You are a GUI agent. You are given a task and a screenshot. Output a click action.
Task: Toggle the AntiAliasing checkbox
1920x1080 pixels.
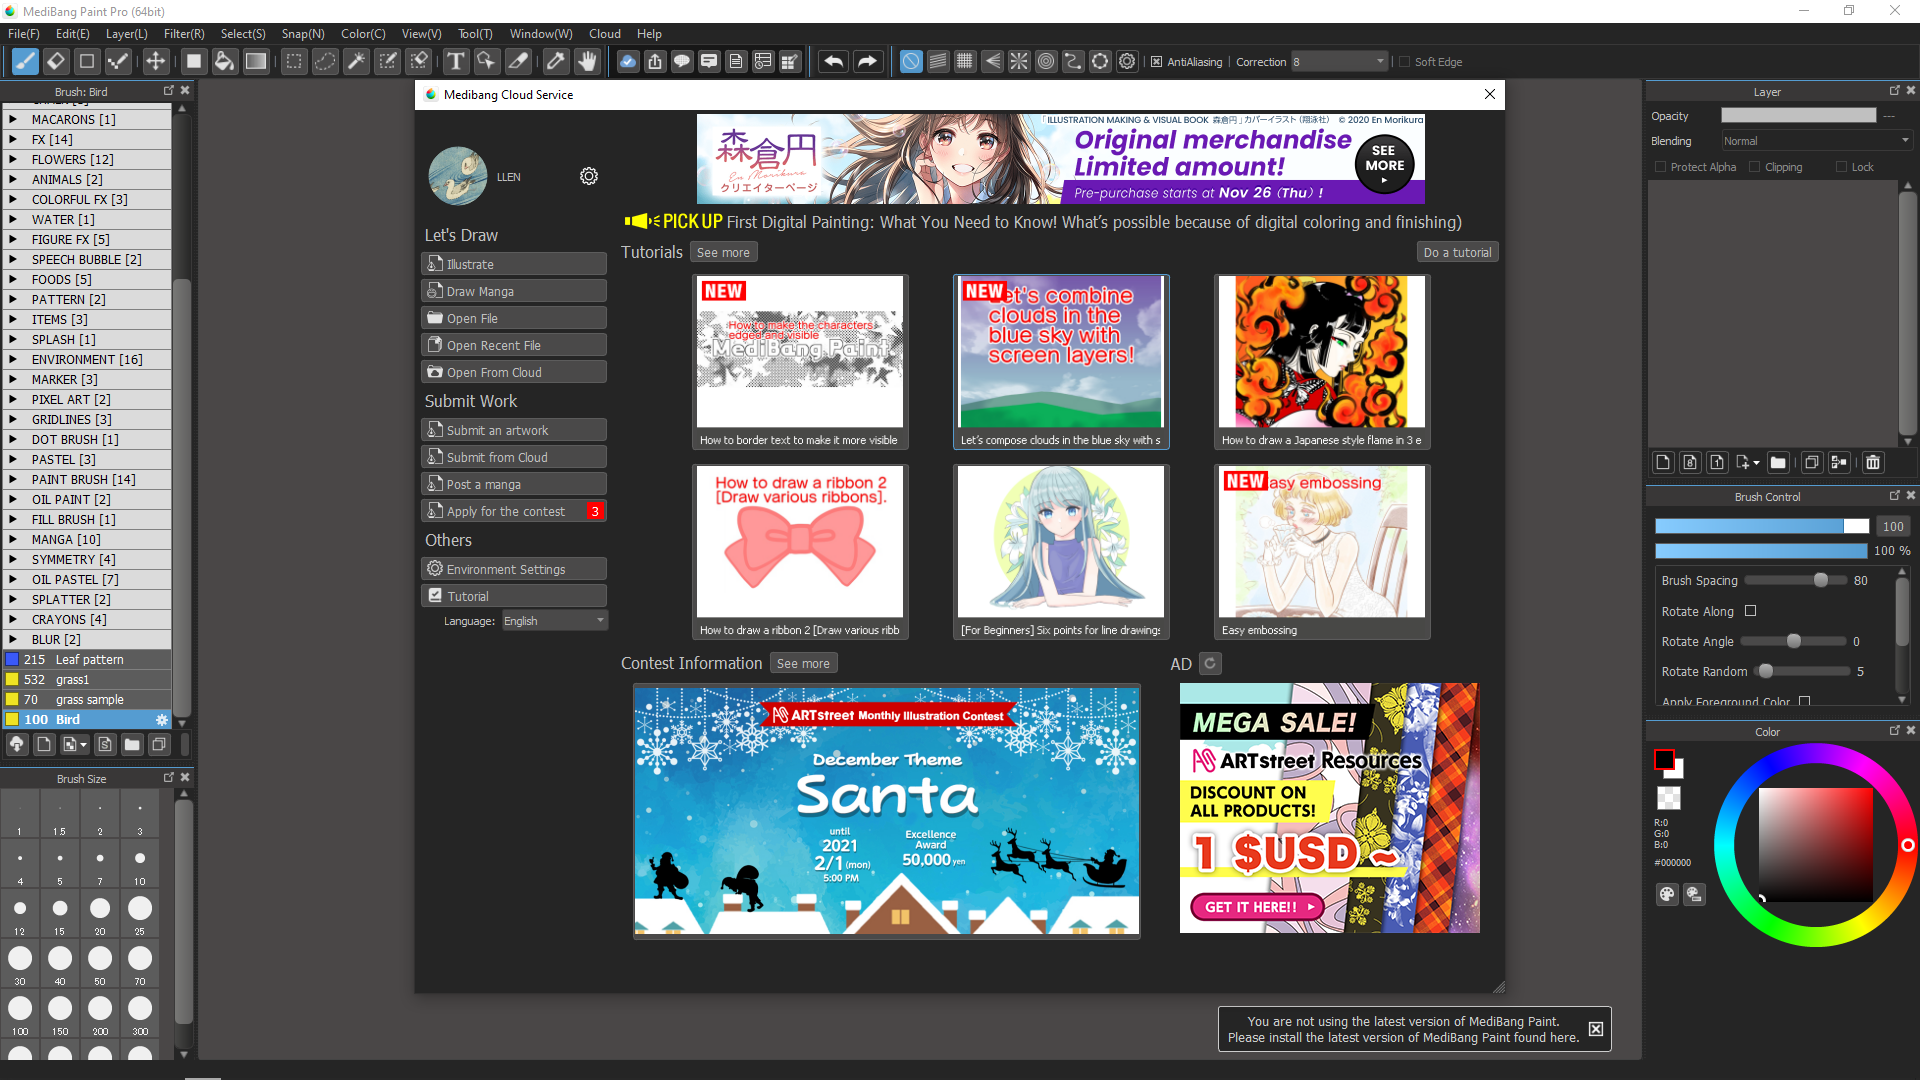1157,62
